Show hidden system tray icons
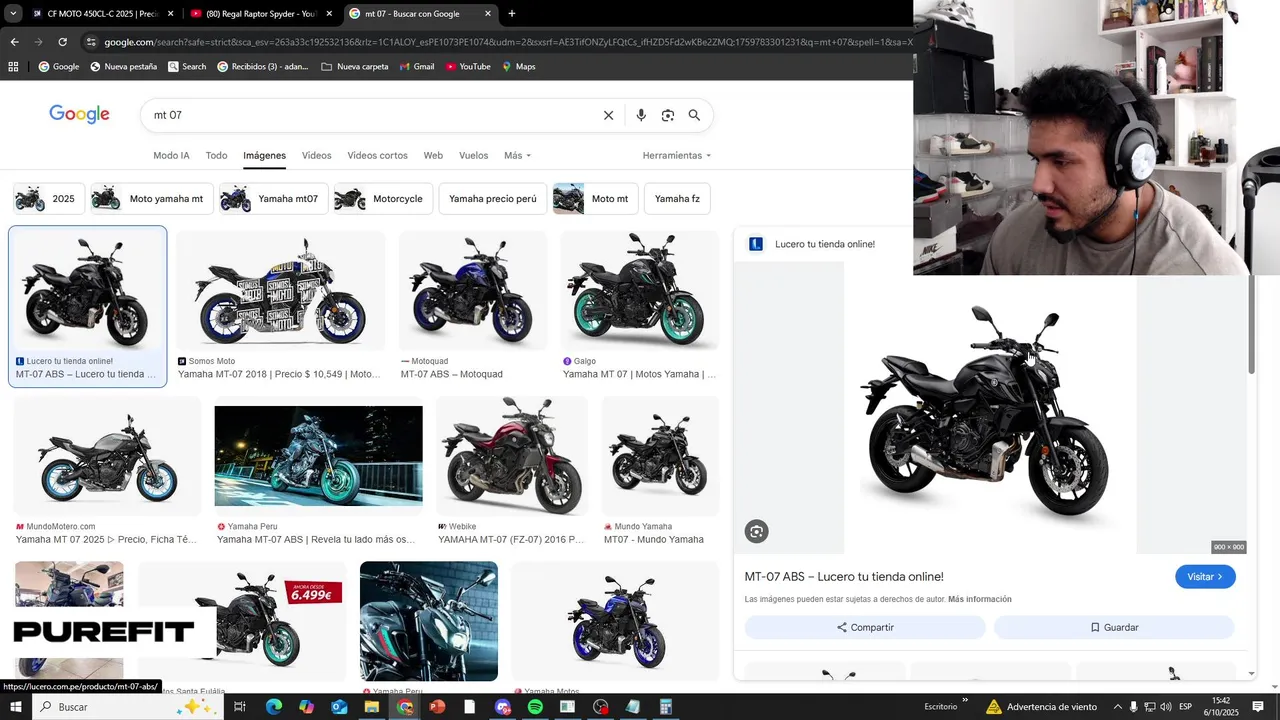Image resolution: width=1280 pixels, height=720 pixels. (1118, 707)
